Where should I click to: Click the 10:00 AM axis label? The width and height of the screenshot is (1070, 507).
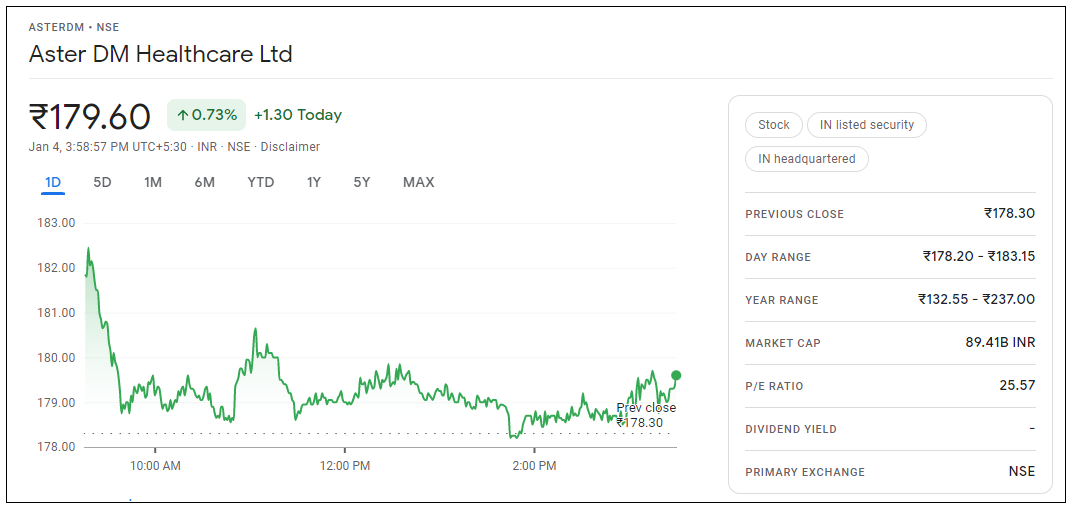(155, 467)
